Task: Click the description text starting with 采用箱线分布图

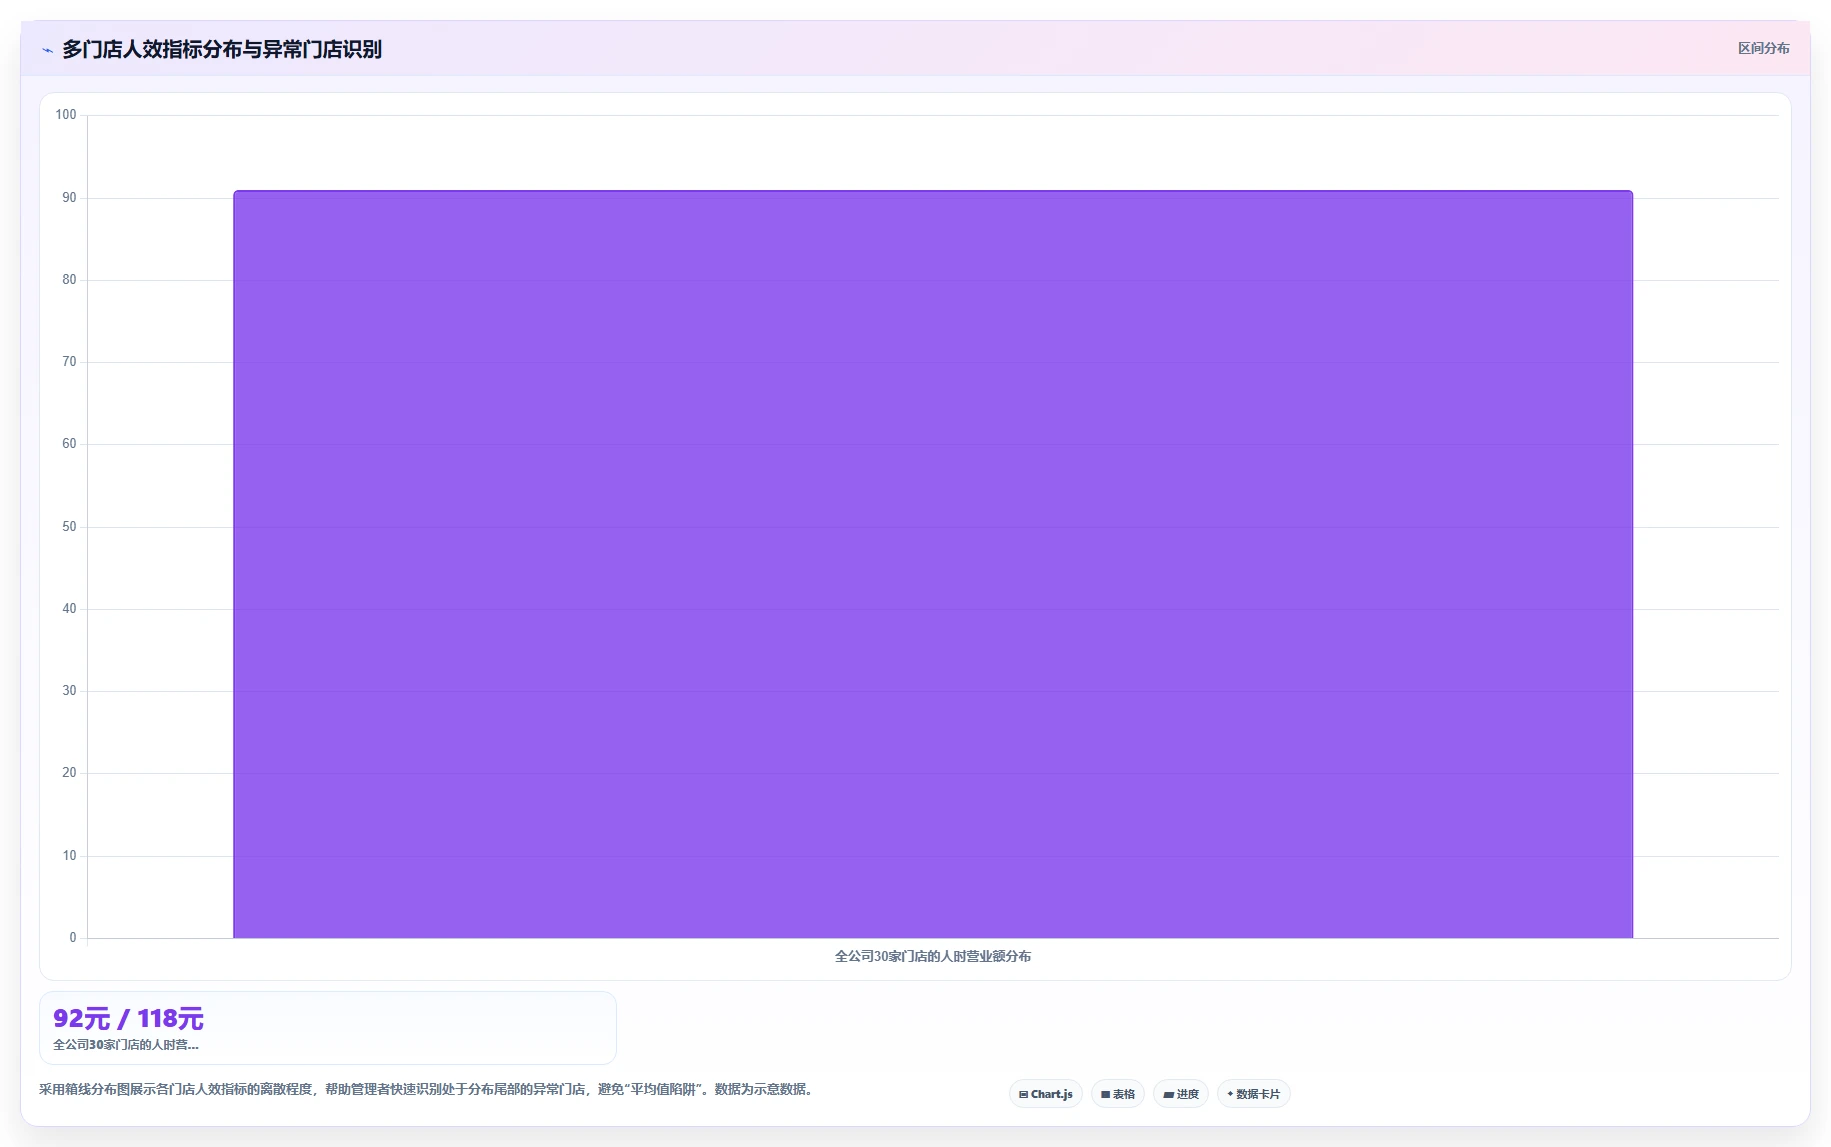Action: [x=428, y=1089]
